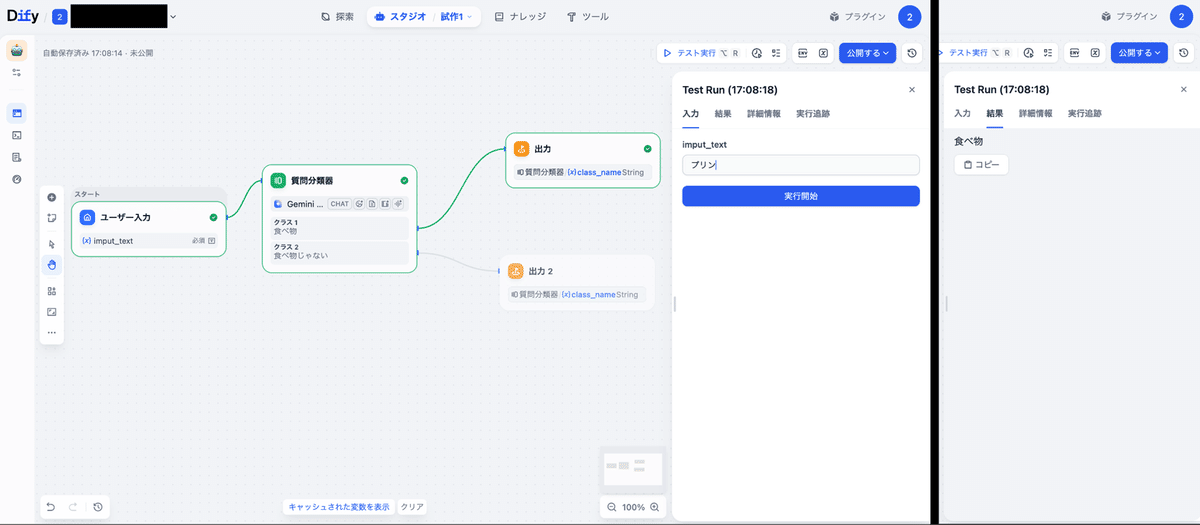
Task: Click the imput_text input field
Action: click(801, 165)
